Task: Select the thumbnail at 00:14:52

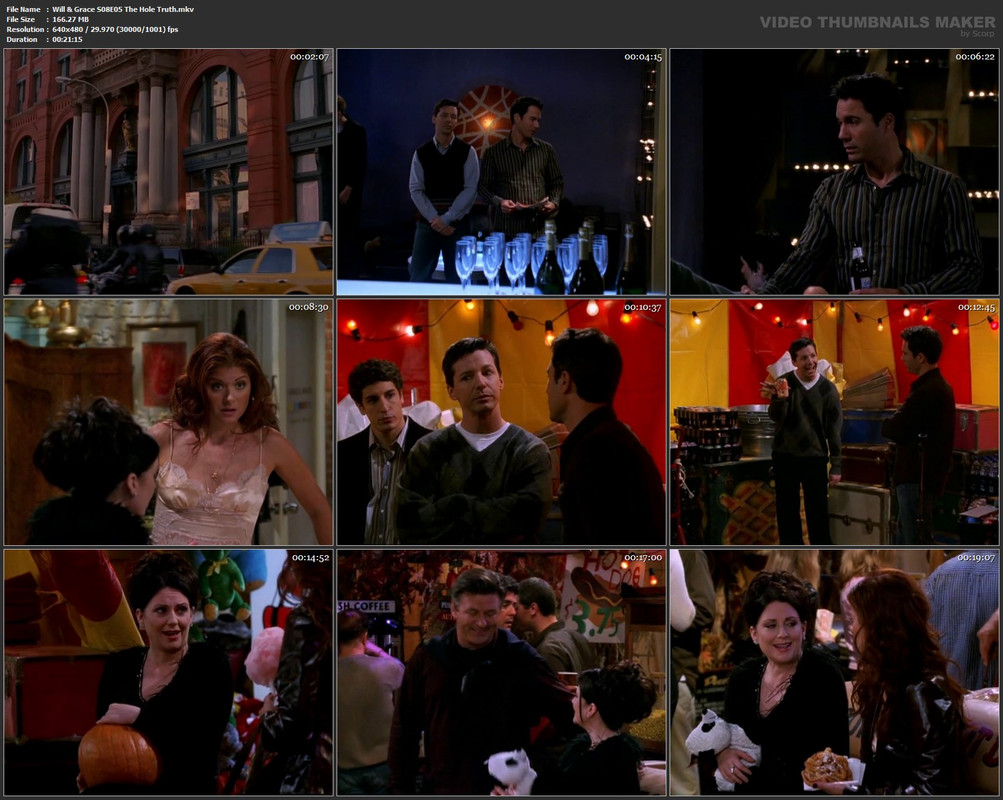Action: (x=168, y=672)
